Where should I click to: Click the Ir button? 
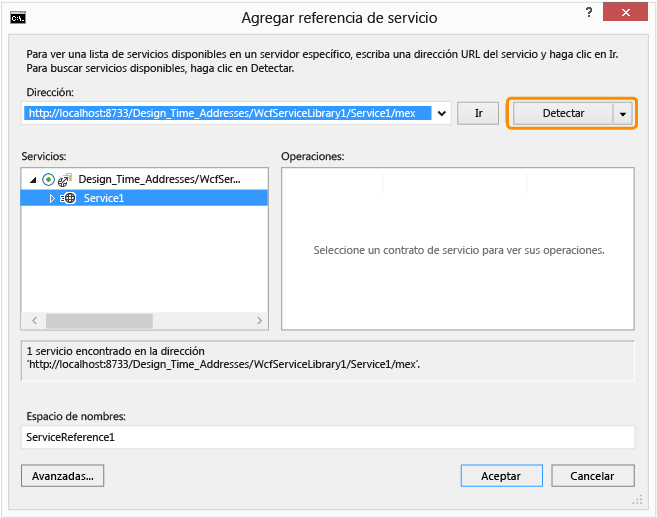(478, 114)
